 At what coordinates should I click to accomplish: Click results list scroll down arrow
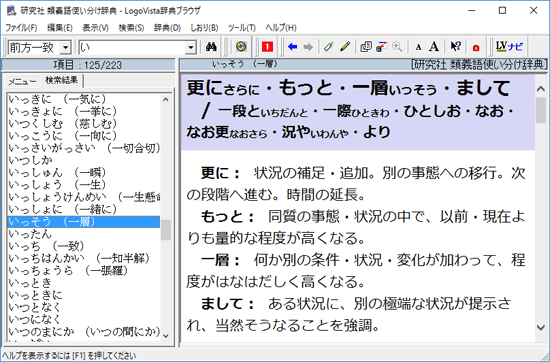[166, 336]
